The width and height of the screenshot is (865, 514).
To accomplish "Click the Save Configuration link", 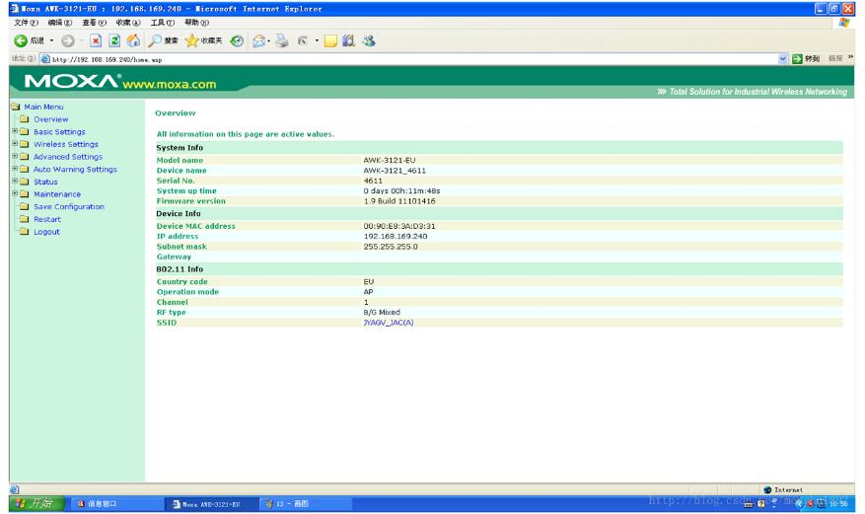I will pos(68,207).
